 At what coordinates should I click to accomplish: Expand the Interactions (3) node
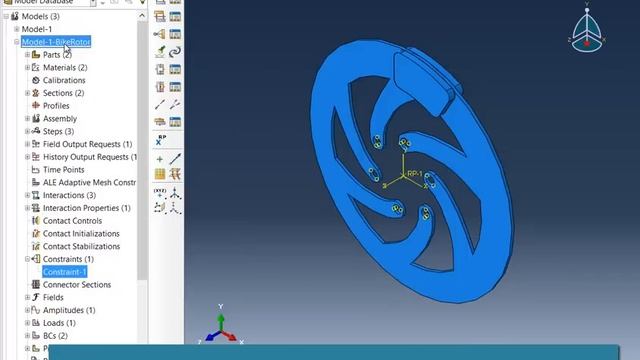point(27,195)
